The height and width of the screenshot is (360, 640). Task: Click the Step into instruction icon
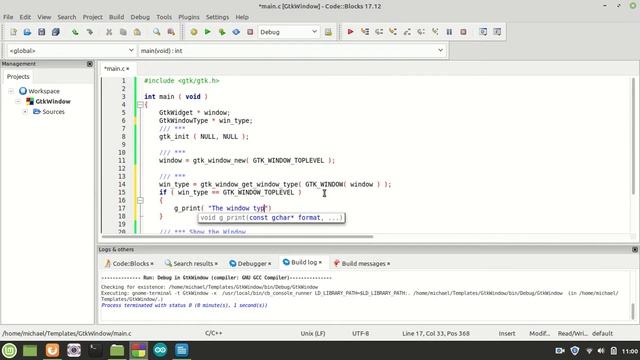pyautogui.click(x=435, y=32)
